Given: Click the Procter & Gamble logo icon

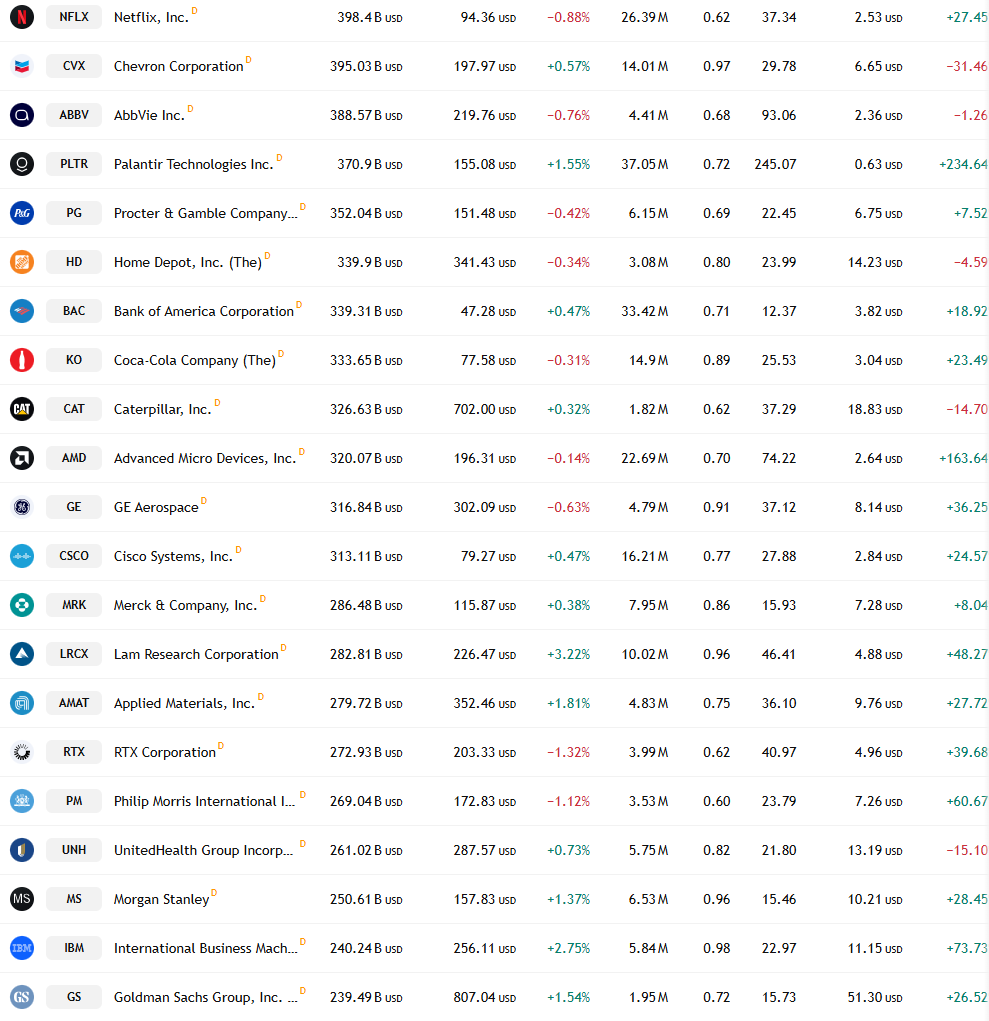Looking at the screenshot, I should pos(21,213).
